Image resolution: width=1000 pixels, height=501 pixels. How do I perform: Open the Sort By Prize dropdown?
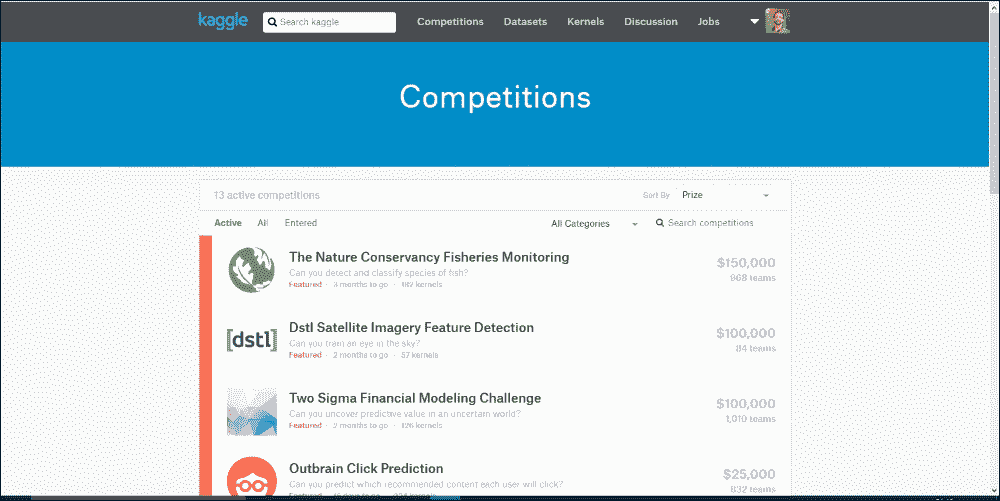click(726, 195)
